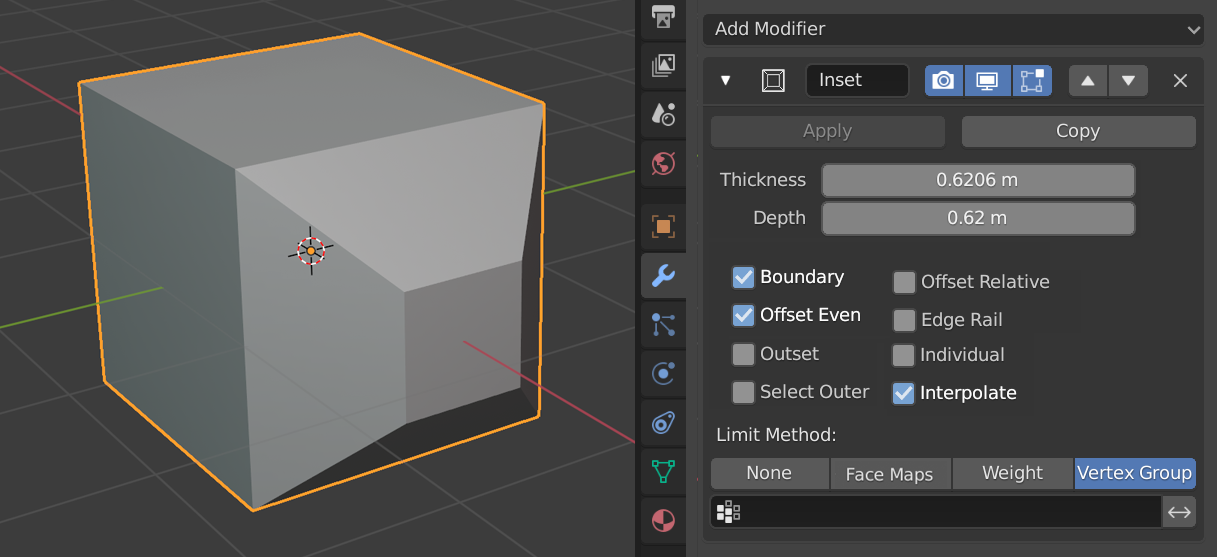This screenshot has width=1217, height=557.
Task: Click the Apply button
Action: tap(828, 131)
